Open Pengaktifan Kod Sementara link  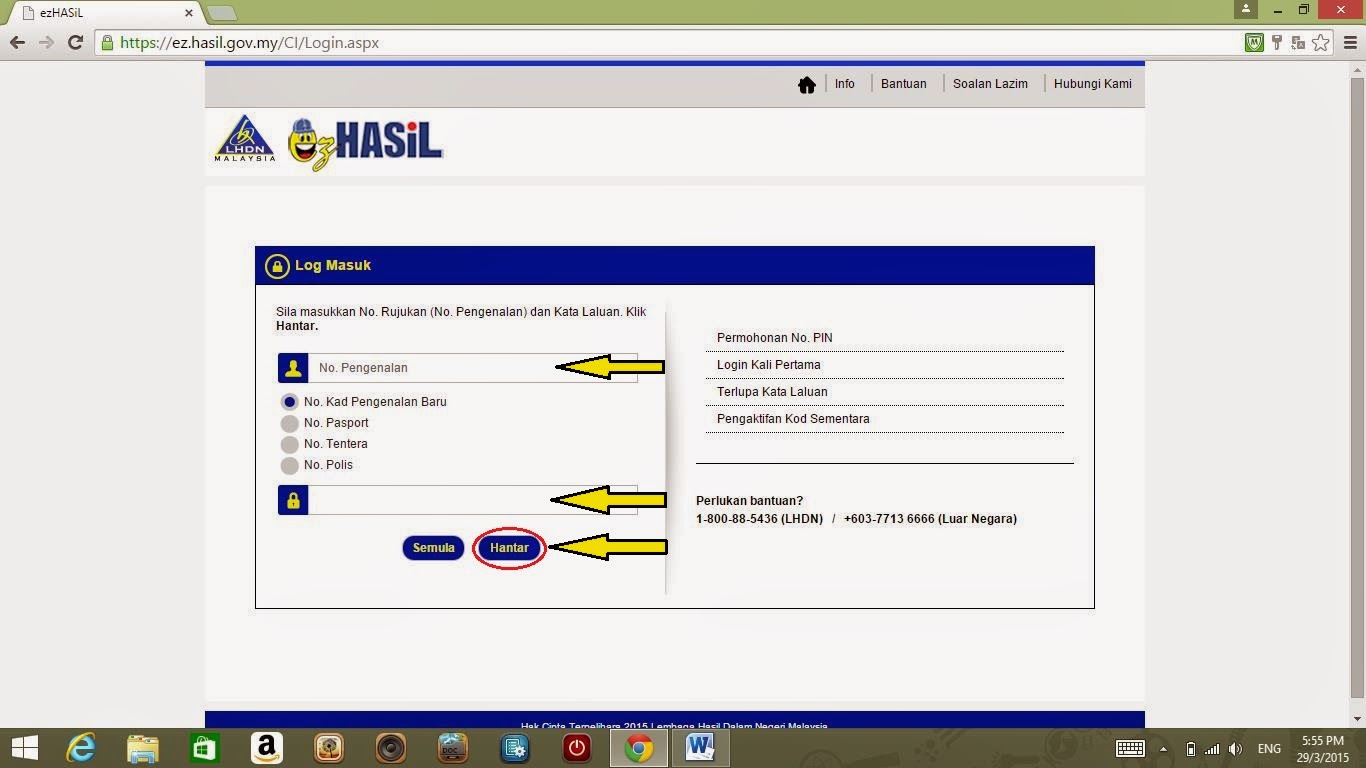pyautogui.click(x=793, y=419)
